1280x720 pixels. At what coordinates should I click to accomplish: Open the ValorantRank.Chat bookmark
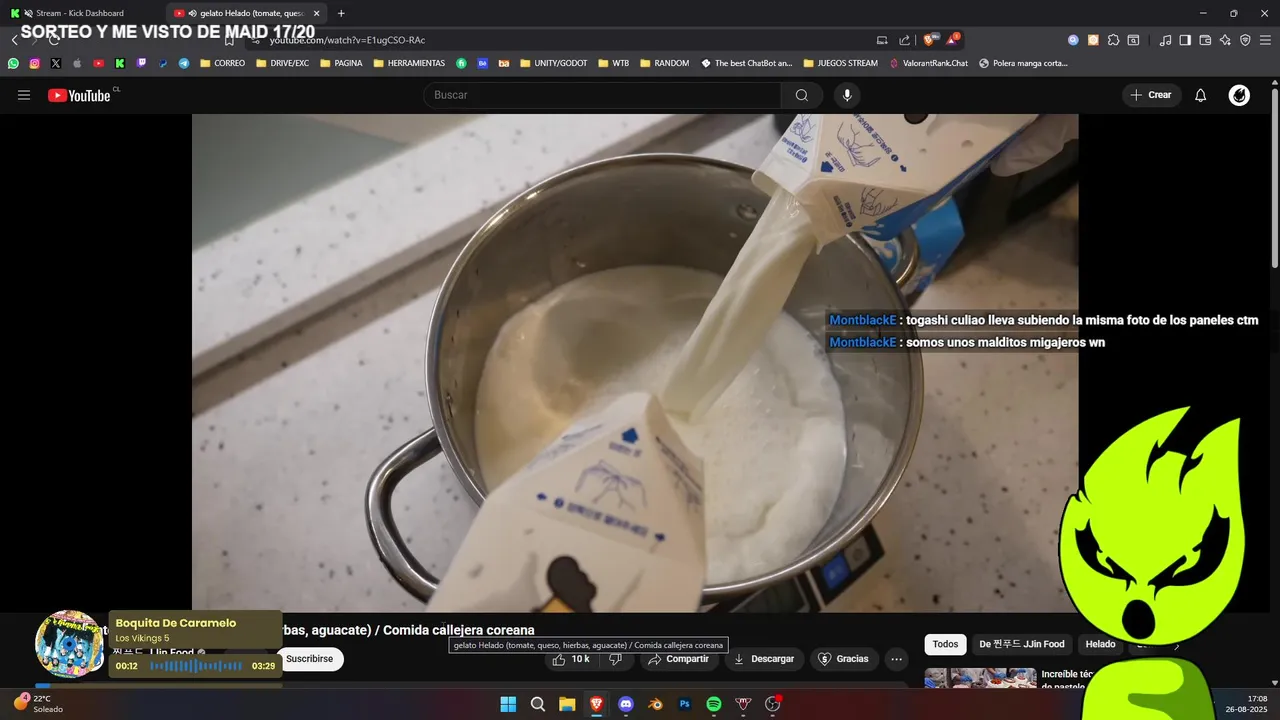coord(928,63)
